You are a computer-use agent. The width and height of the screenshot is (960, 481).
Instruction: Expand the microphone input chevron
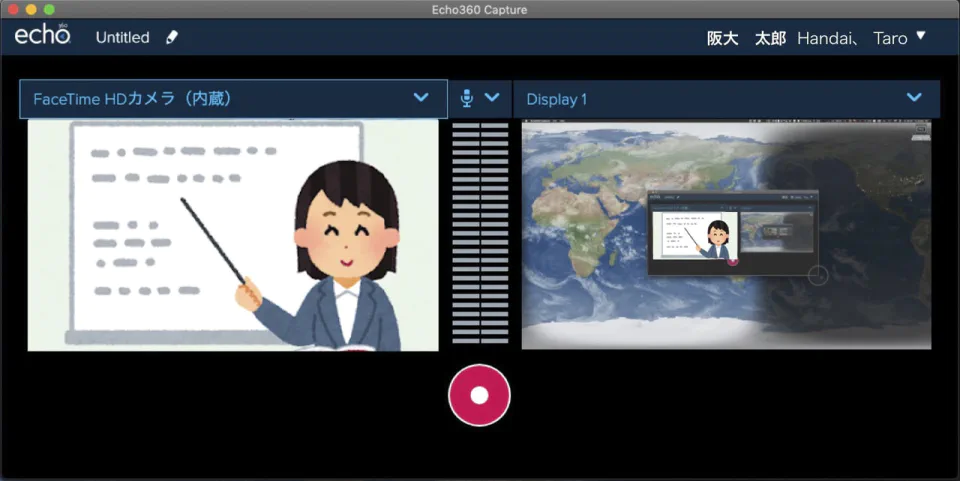coord(492,97)
